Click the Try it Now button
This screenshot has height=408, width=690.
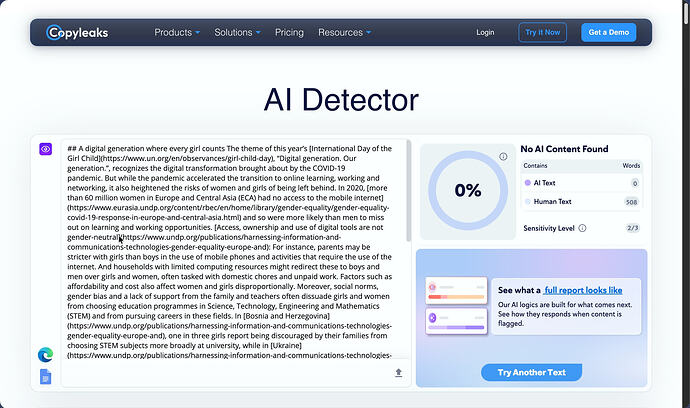click(543, 32)
